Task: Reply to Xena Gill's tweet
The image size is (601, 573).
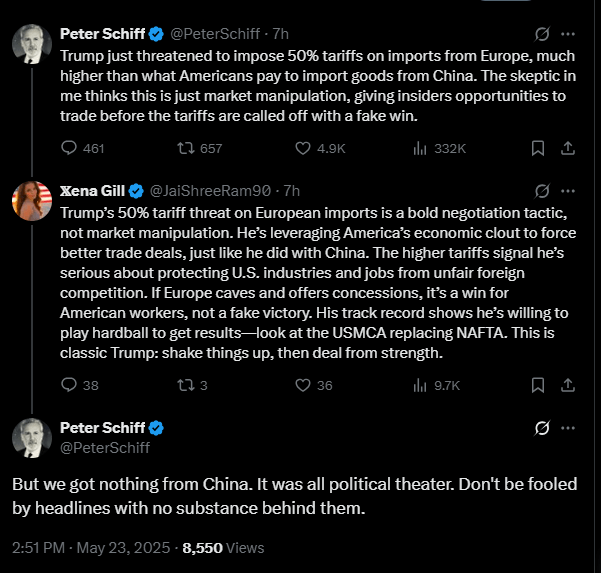Action: point(69,384)
